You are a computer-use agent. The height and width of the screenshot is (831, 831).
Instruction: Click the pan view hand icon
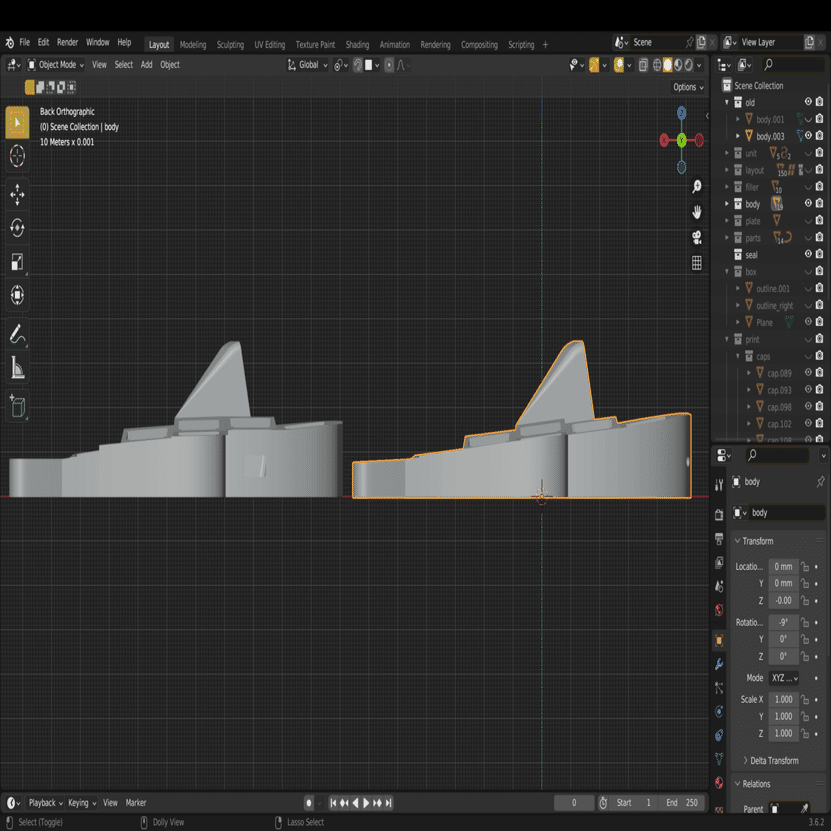(x=696, y=212)
